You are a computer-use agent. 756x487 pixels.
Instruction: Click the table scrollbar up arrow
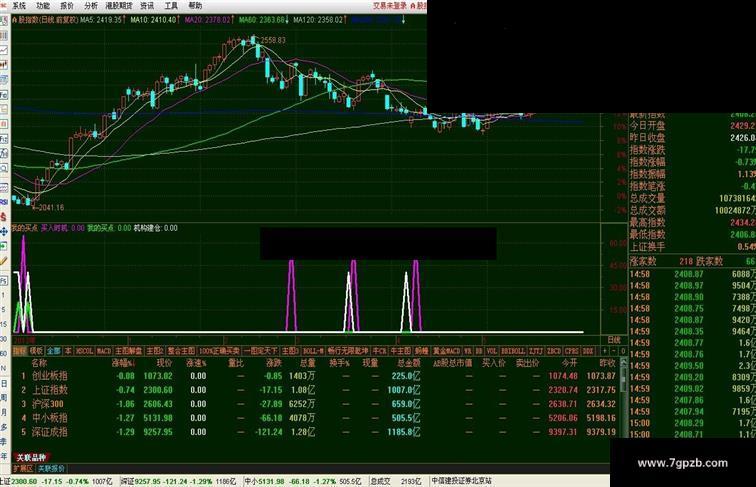click(622, 362)
